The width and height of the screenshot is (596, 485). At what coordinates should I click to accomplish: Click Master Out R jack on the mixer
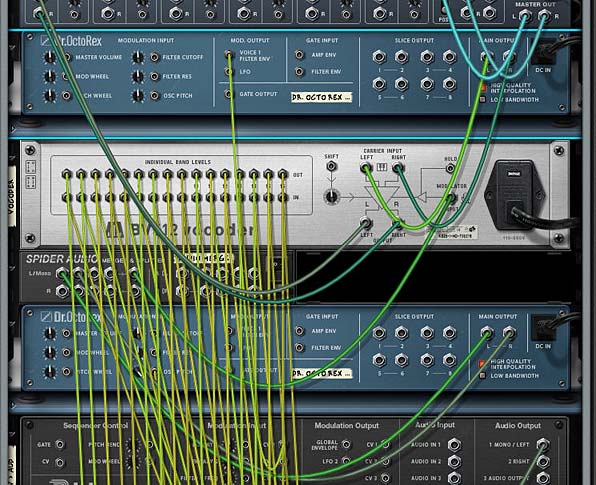544,16
